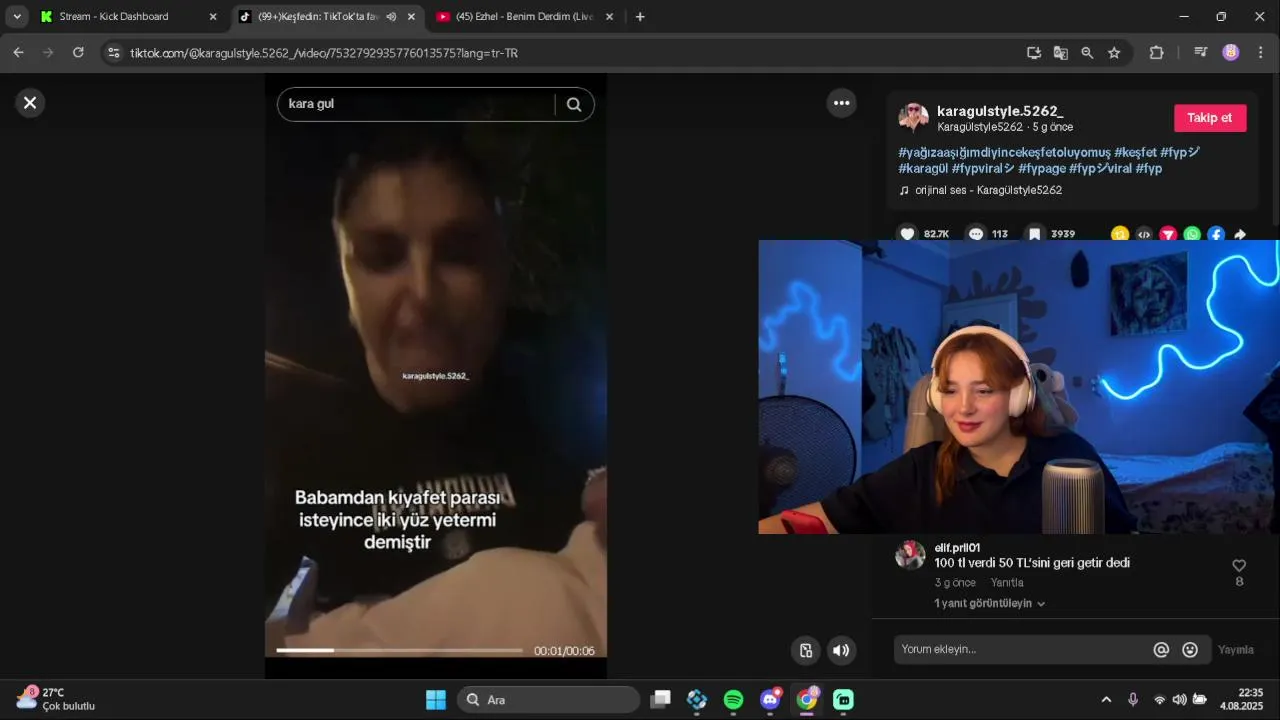Open Discord from the taskbar
The width and height of the screenshot is (1280, 720).
pos(770,700)
